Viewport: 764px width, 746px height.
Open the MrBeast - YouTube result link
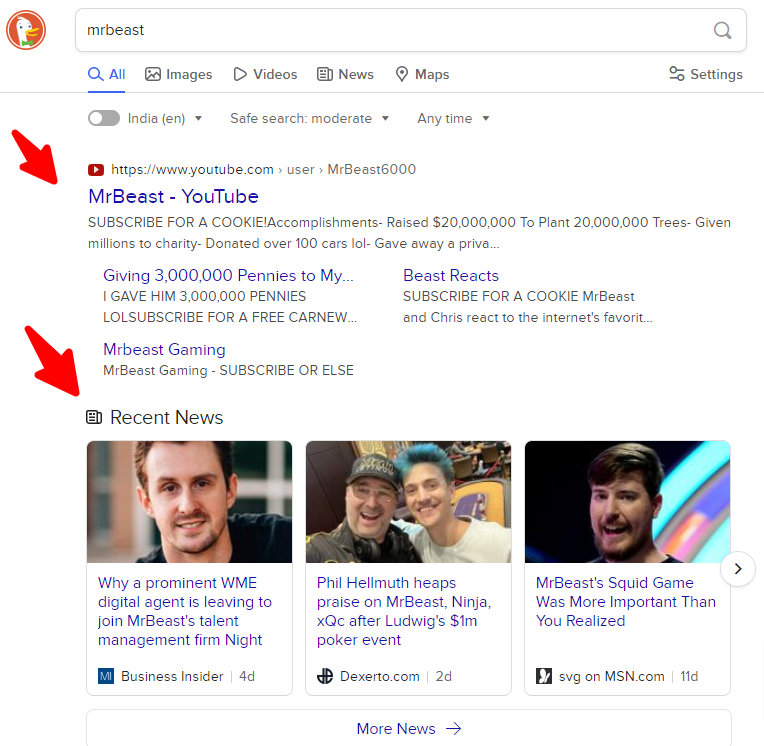pyautogui.click(x=173, y=196)
